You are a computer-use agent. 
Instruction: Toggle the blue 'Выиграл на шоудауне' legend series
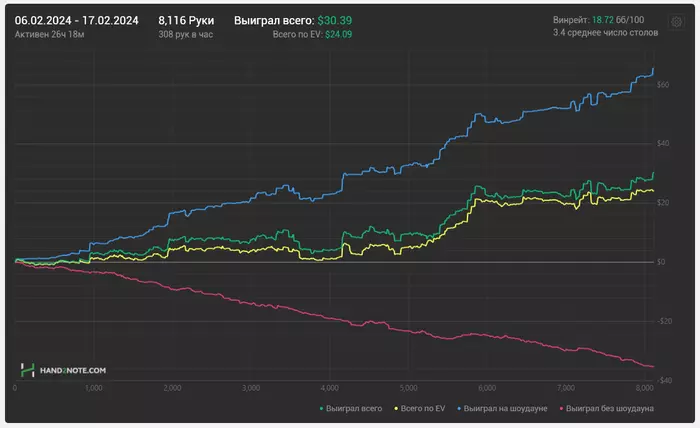[x=508, y=408]
